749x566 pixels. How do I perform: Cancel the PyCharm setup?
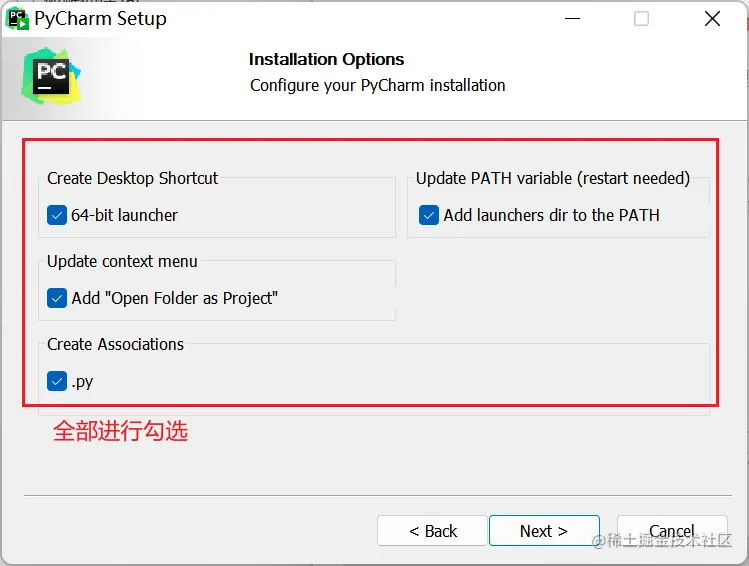coord(672,531)
